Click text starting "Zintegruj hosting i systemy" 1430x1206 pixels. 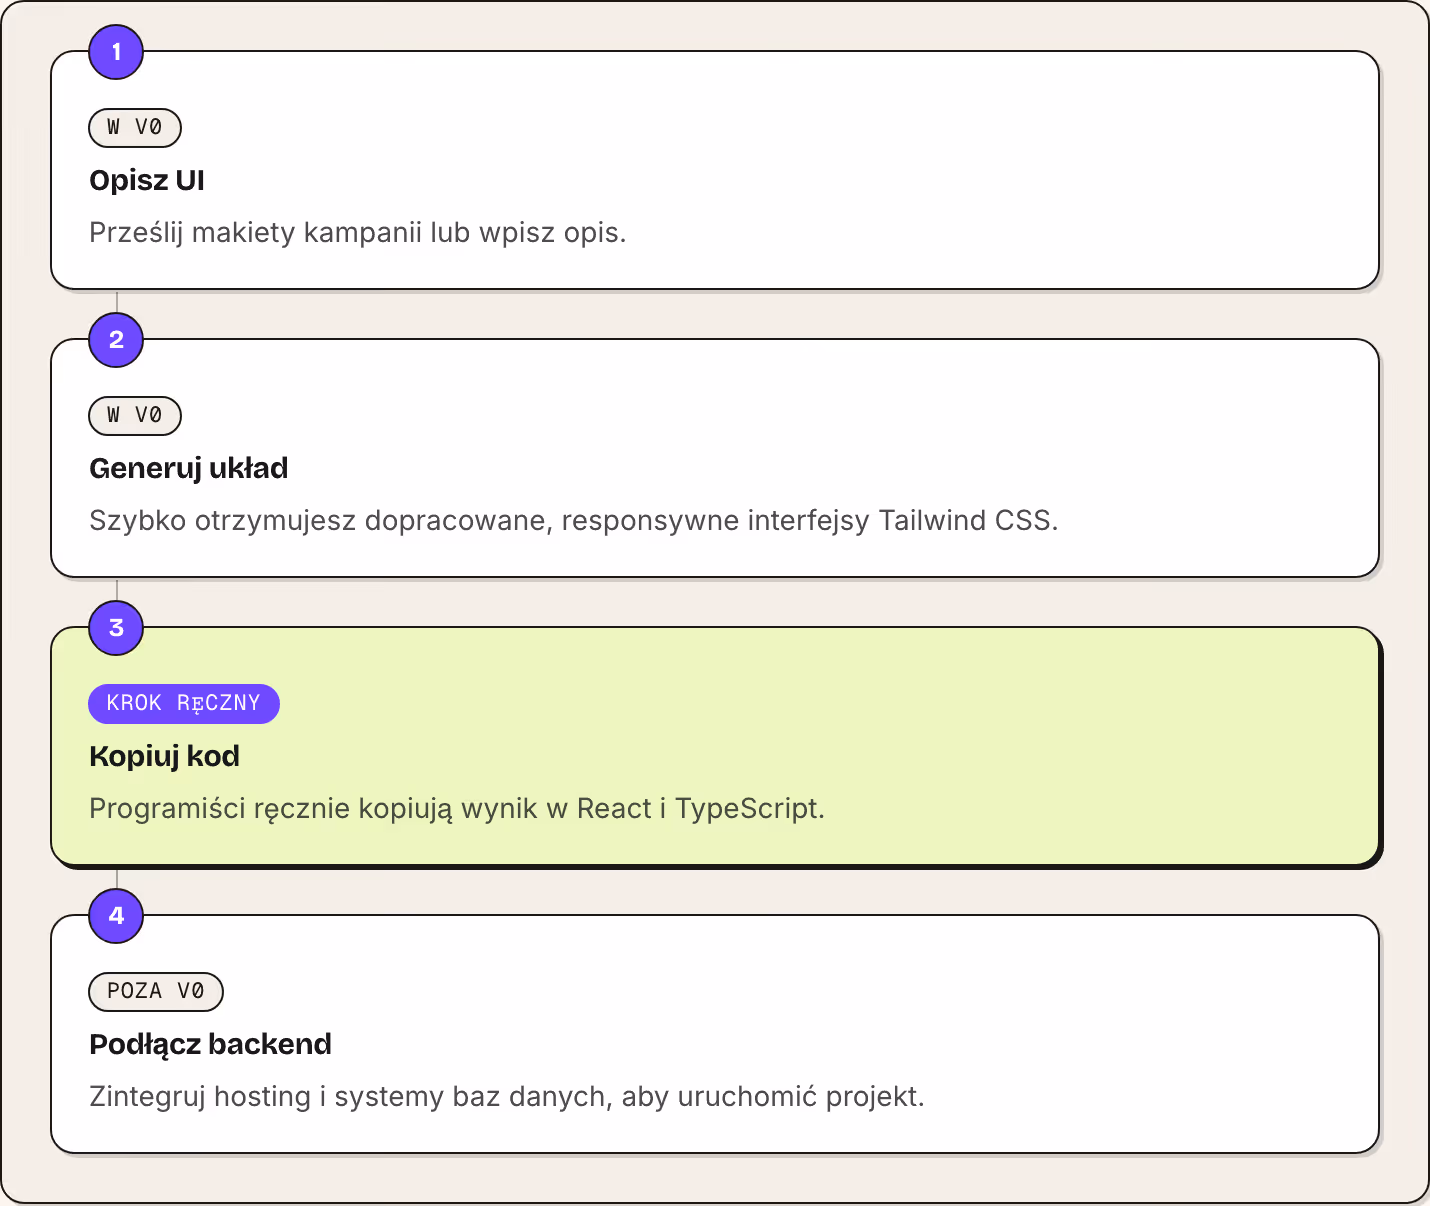pyautogui.click(x=507, y=1097)
